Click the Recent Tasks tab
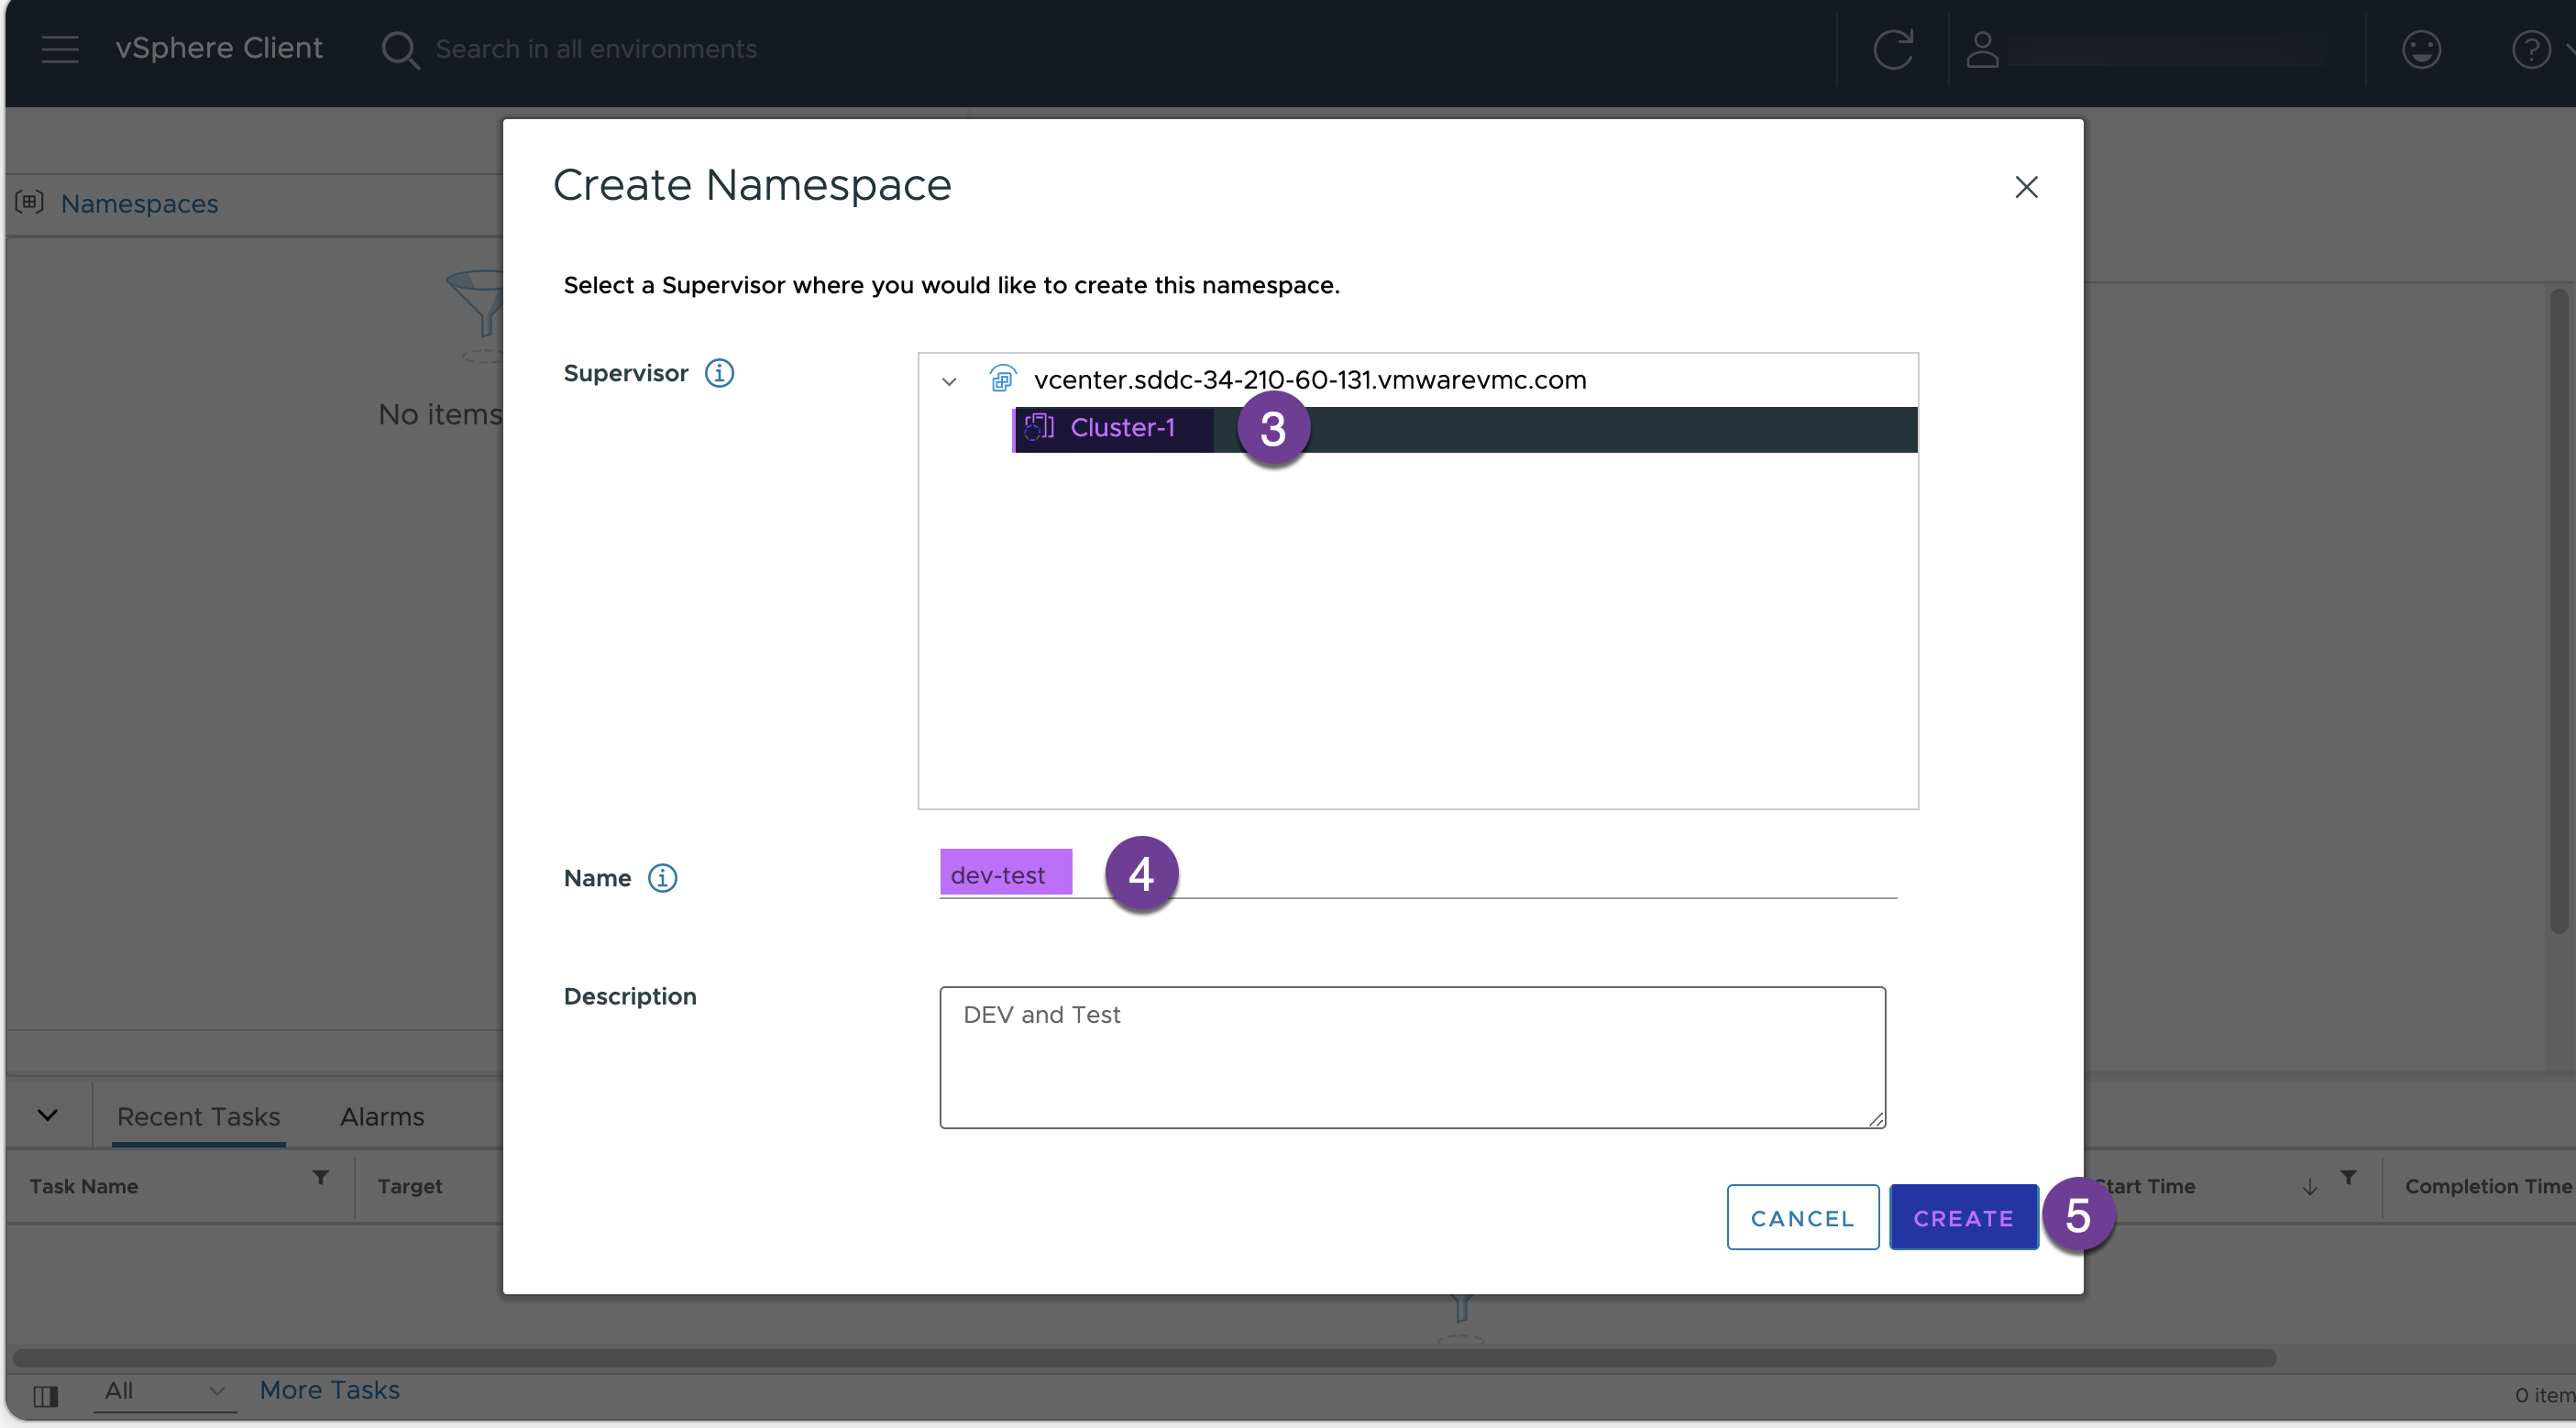 click(197, 1114)
